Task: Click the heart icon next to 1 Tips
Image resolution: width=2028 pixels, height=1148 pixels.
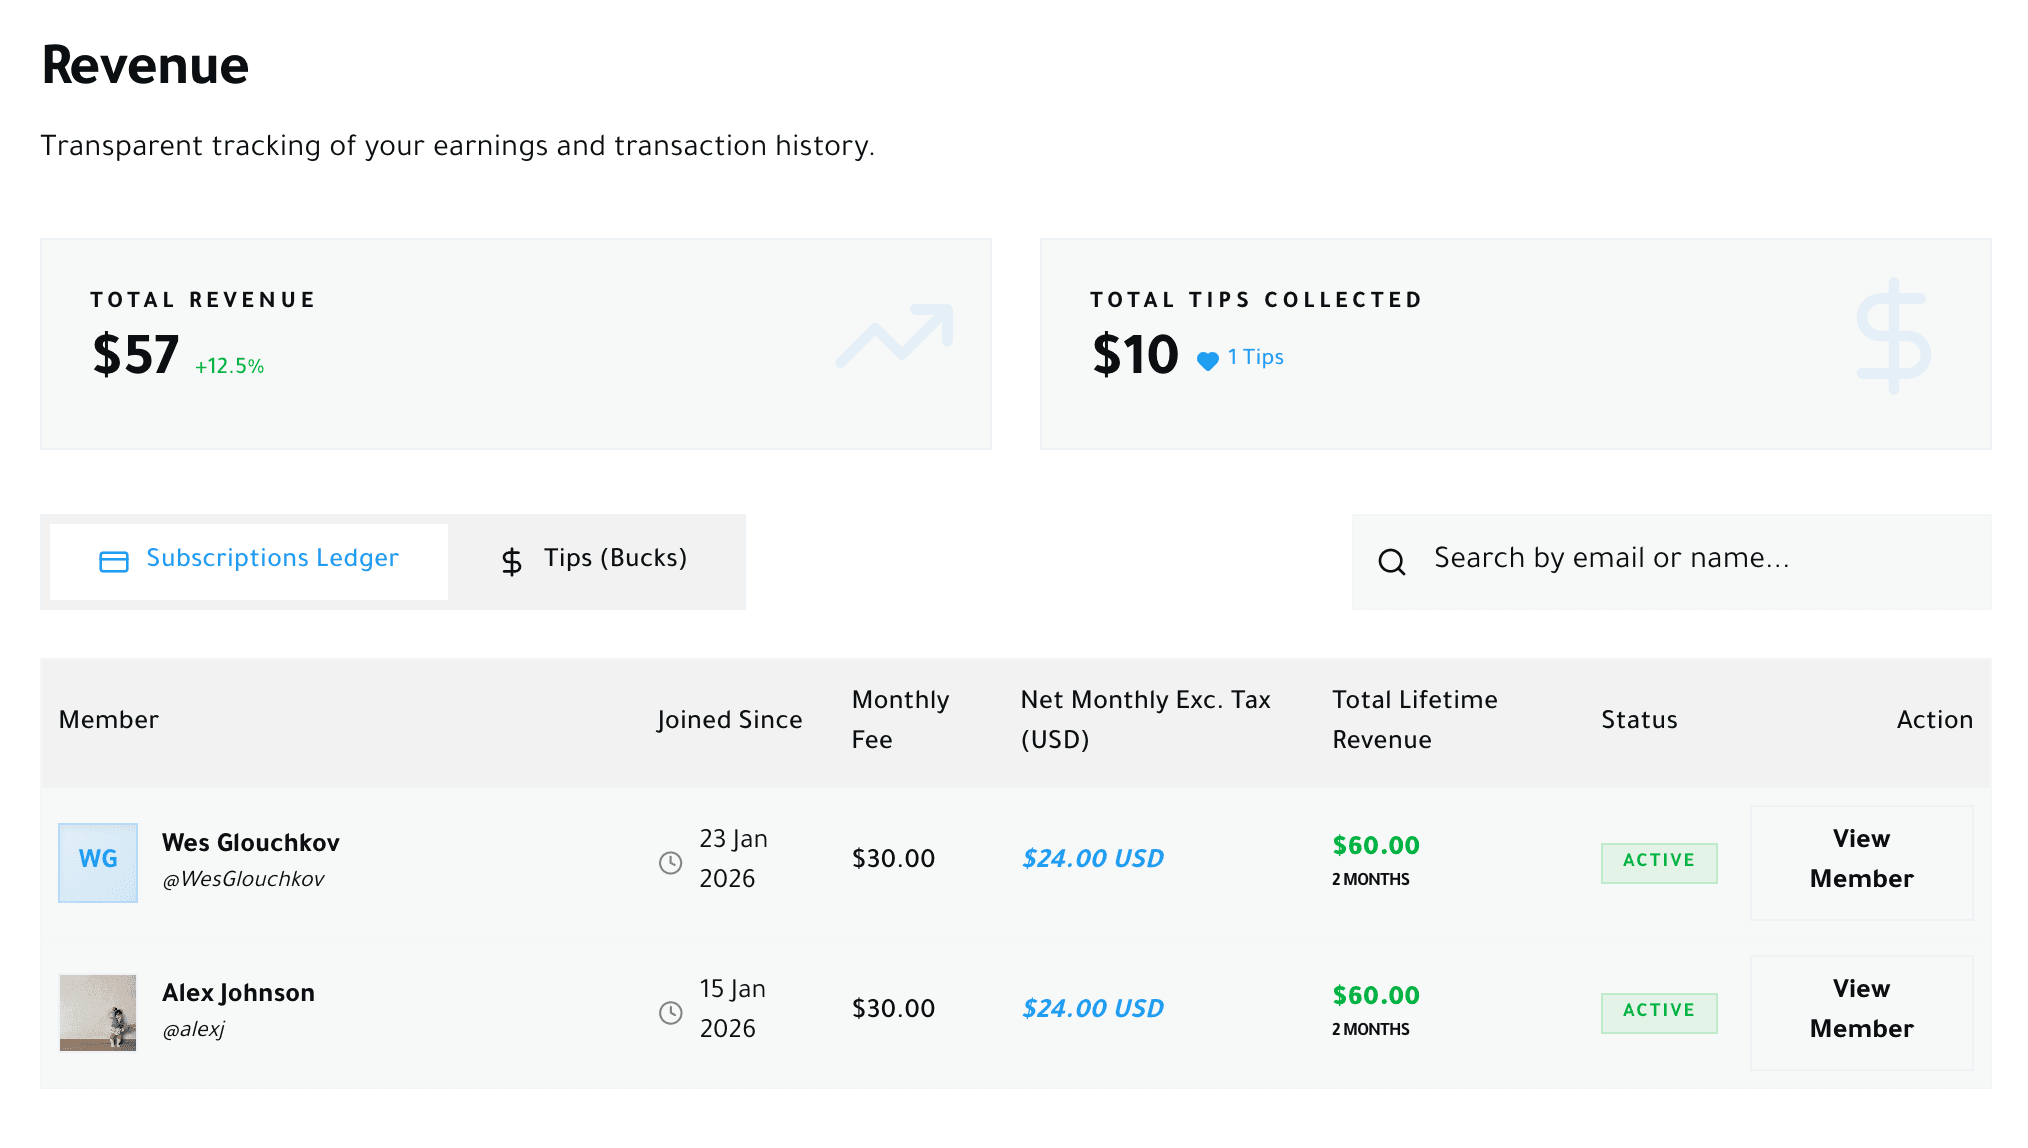Action: coord(1206,357)
